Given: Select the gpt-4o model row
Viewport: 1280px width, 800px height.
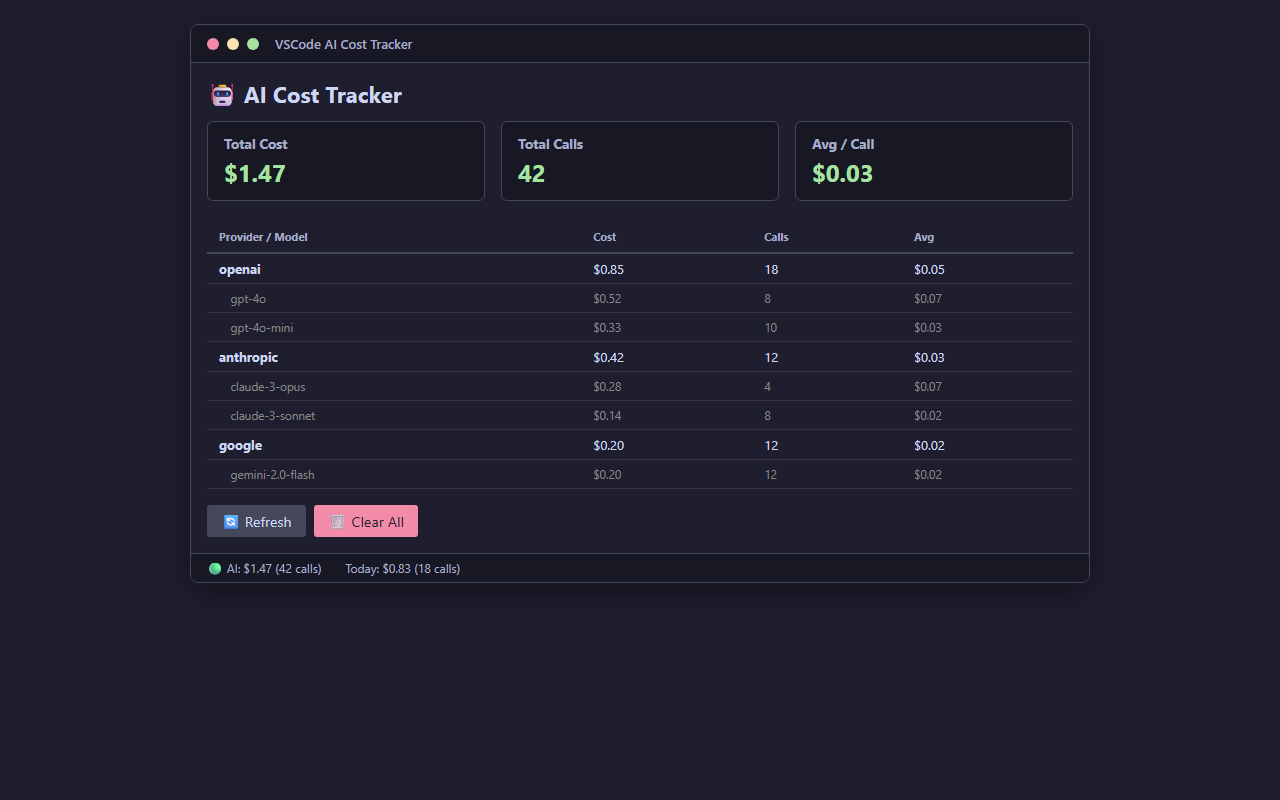Looking at the screenshot, I should coord(640,299).
